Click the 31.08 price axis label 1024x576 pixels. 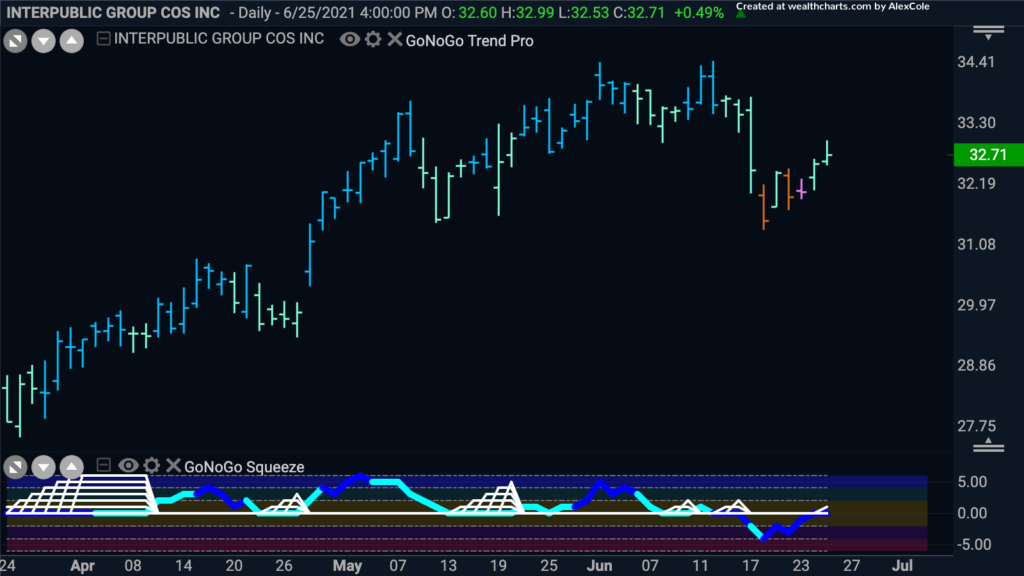tap(976, 245)
